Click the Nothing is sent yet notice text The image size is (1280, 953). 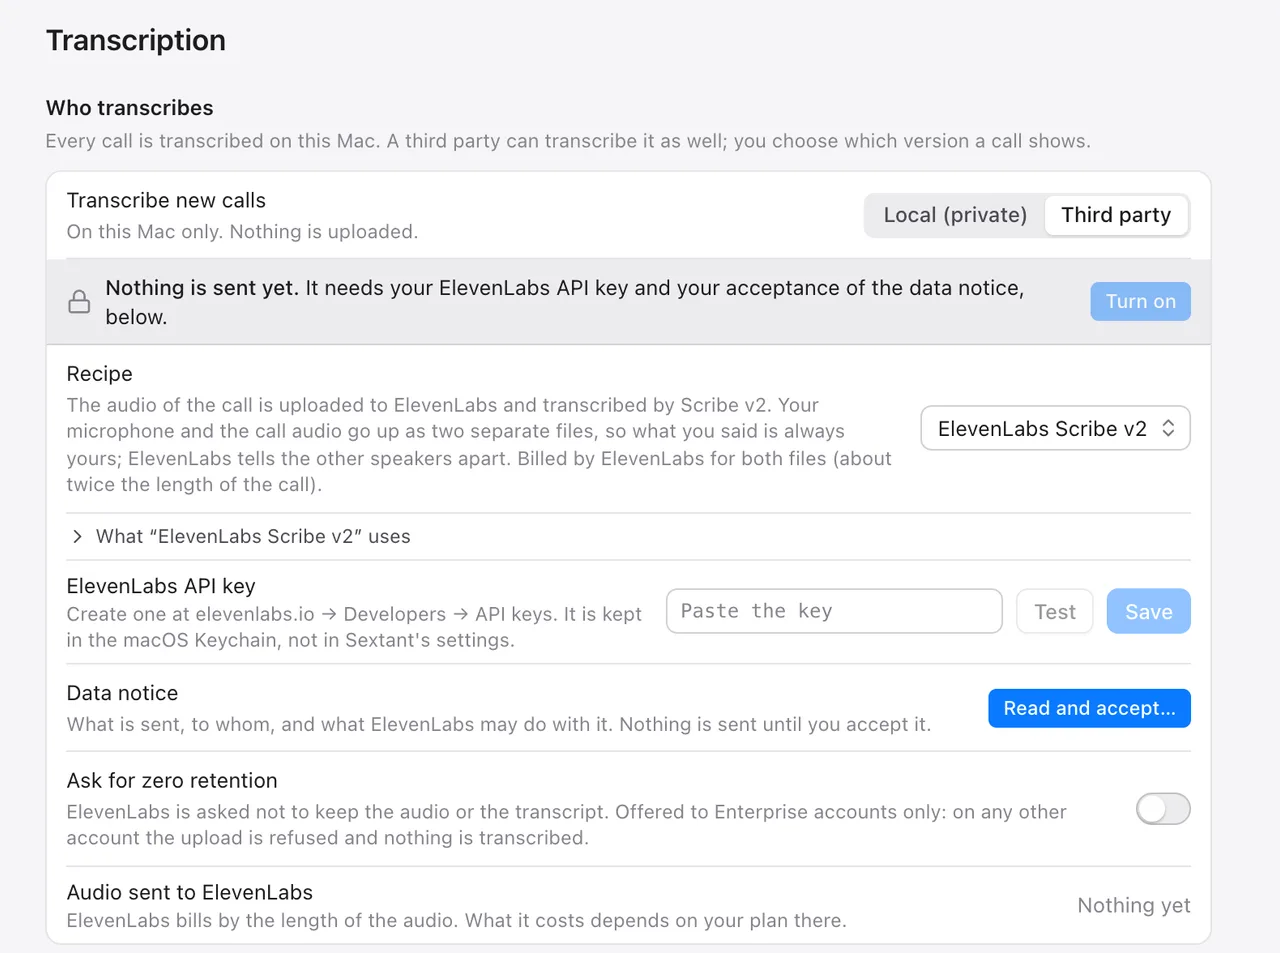click(565, 302)
